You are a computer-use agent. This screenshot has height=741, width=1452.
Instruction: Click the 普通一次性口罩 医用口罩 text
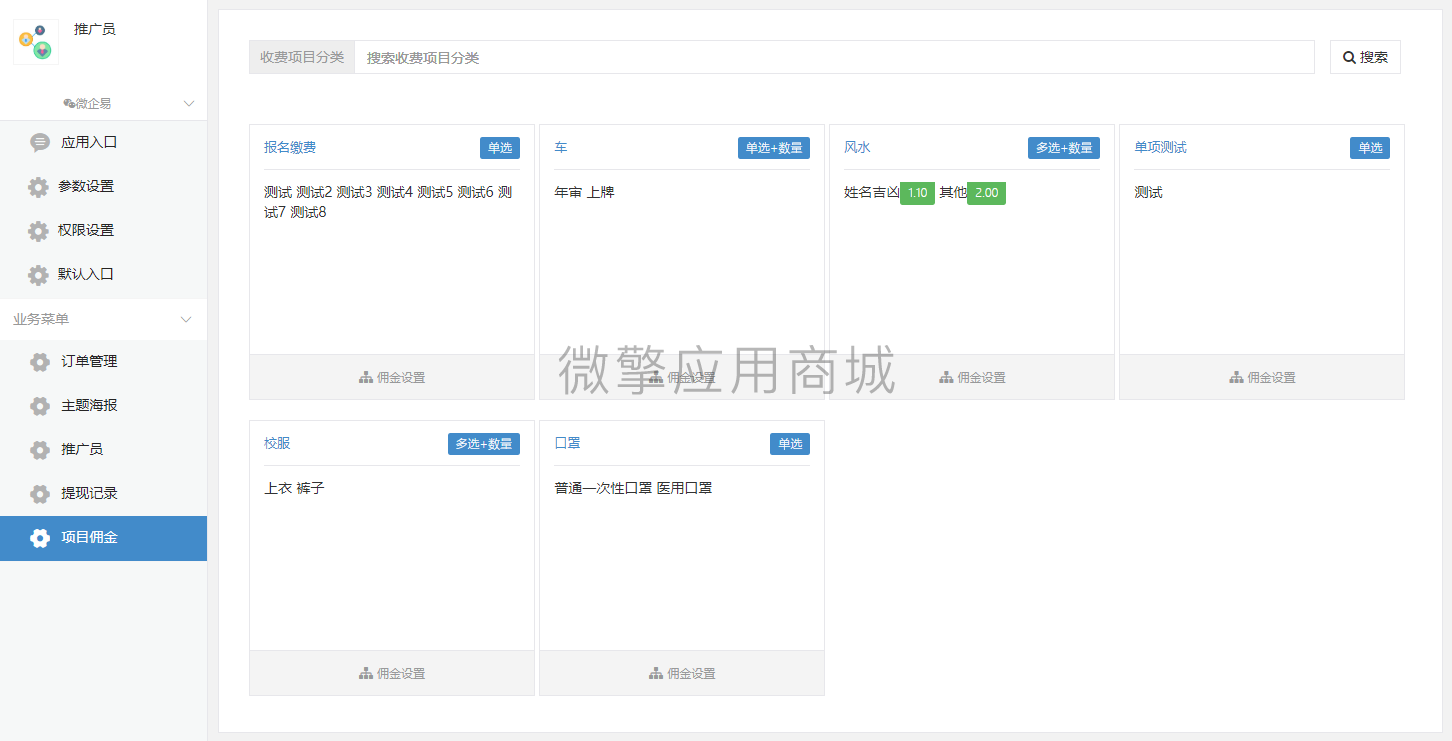[x=633, y=488]
